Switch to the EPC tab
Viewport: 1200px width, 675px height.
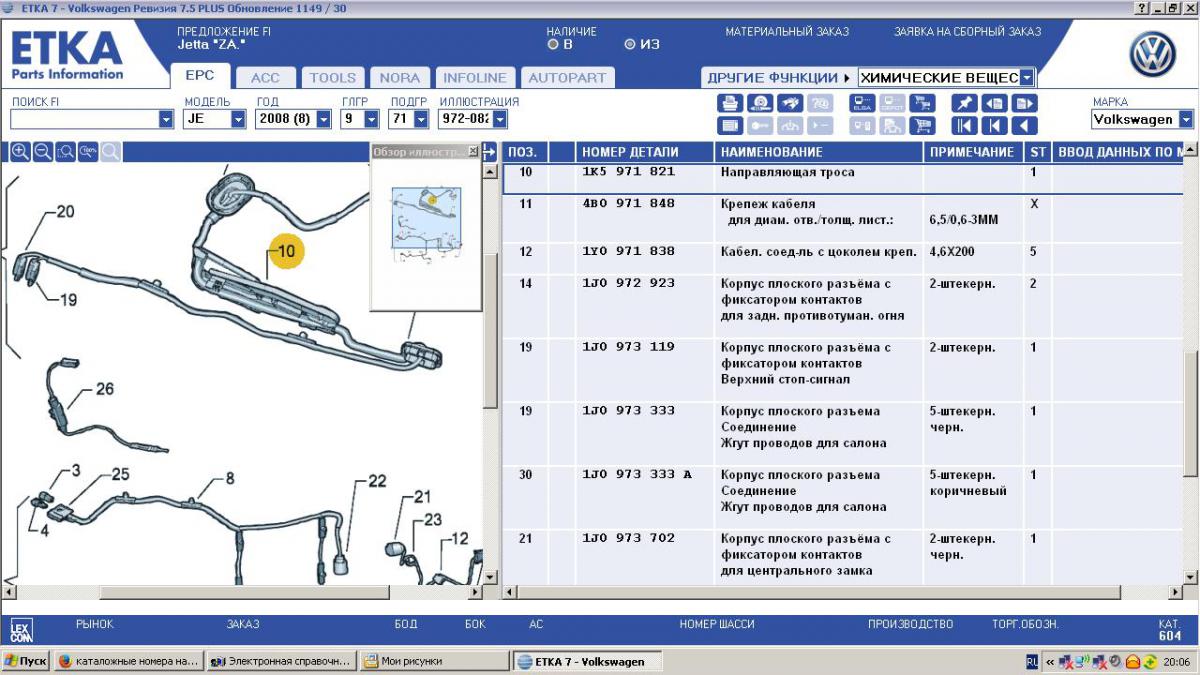[x=200, y=76]
